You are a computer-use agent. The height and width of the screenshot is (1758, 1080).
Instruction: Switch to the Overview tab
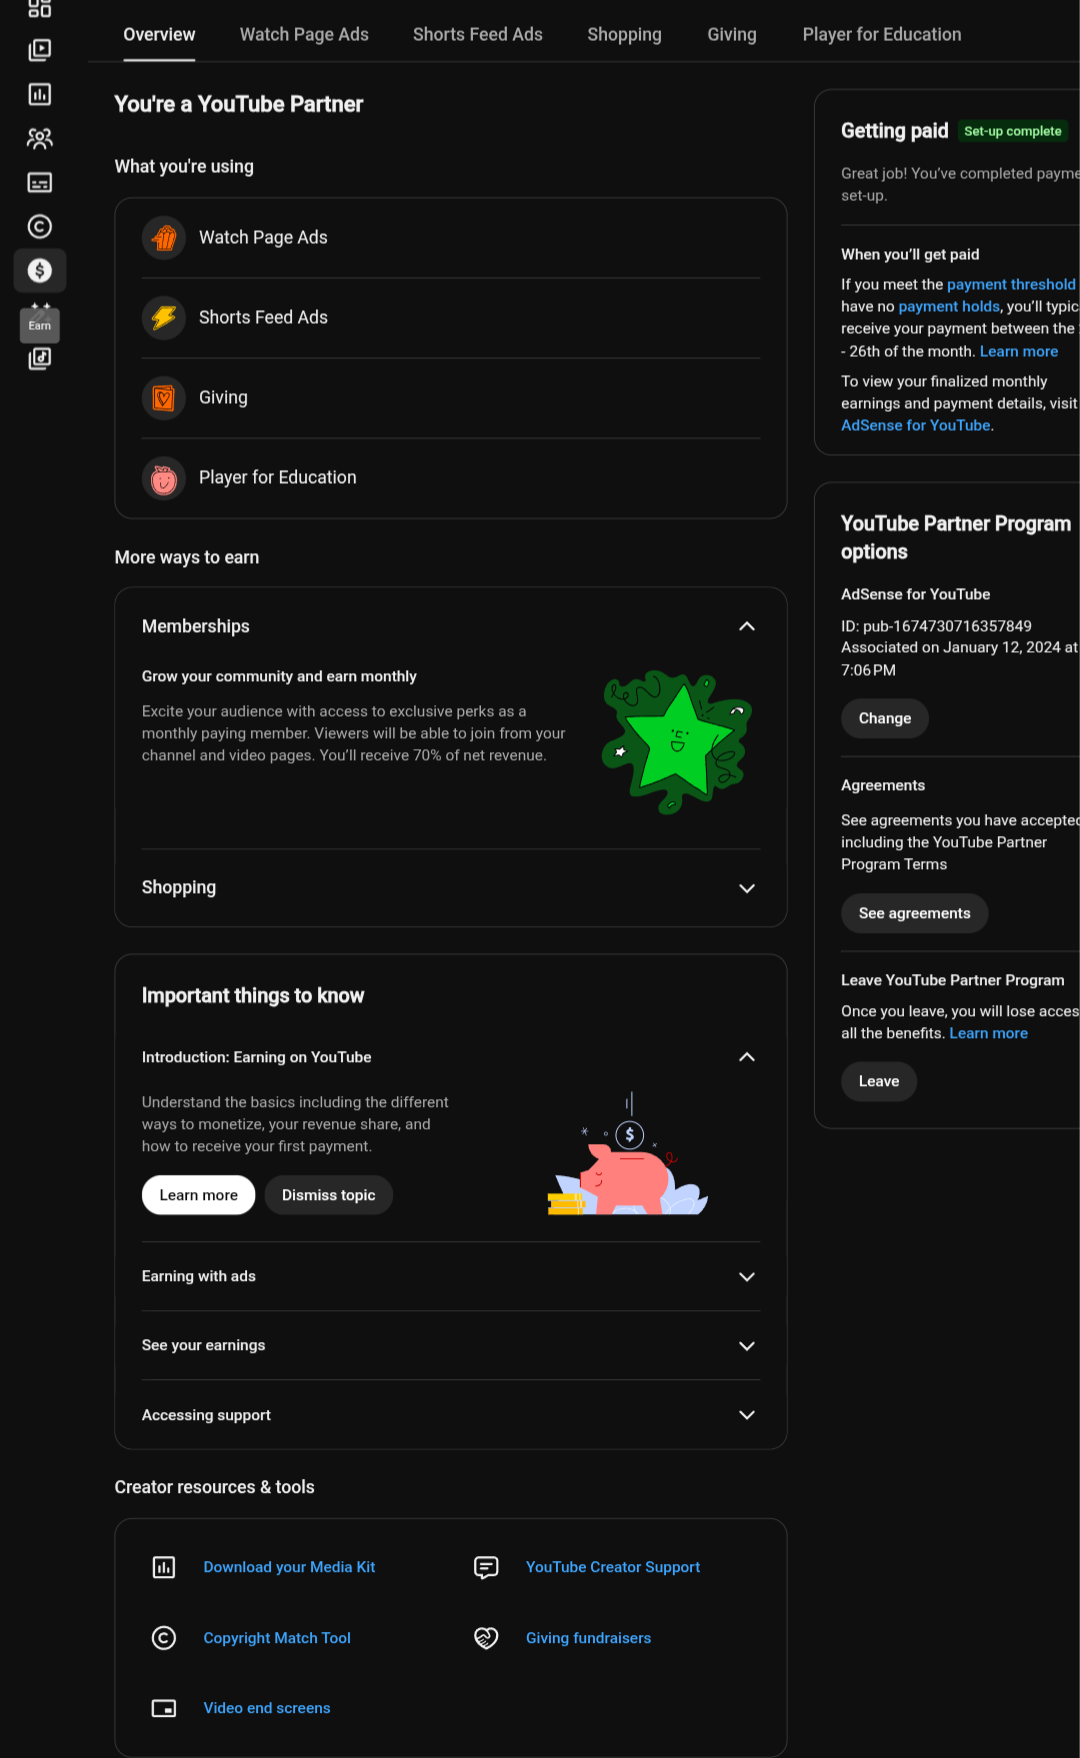point(159,35)
